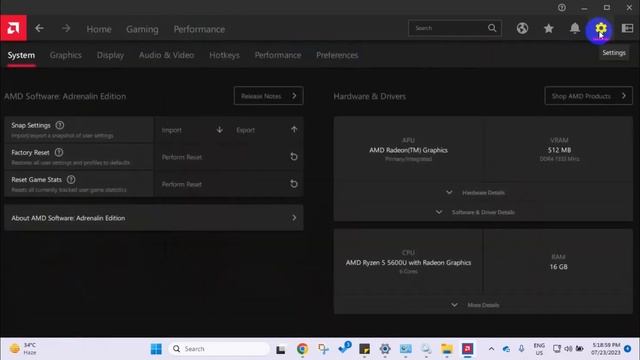The image size is (640, 360).
Task: Click AMD Ryzen 5 5600U CPU text
Action: tap(408, 262)
